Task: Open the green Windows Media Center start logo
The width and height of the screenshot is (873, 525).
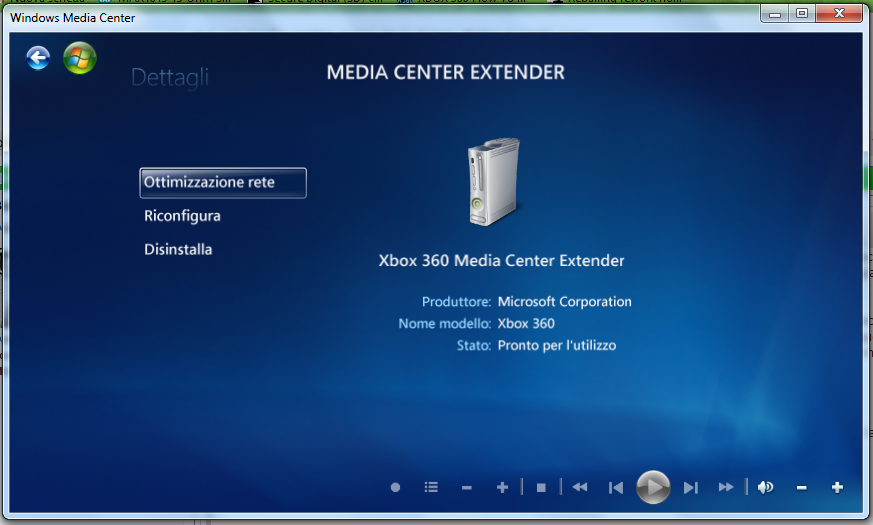Action: 79,59
